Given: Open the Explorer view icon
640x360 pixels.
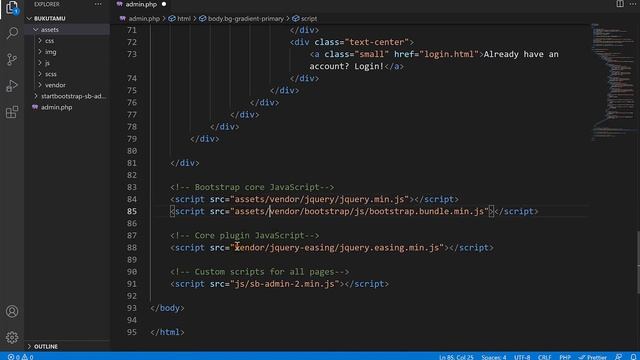Looking at the screenshot, I should pyautogui.click(x=12, y=7).
